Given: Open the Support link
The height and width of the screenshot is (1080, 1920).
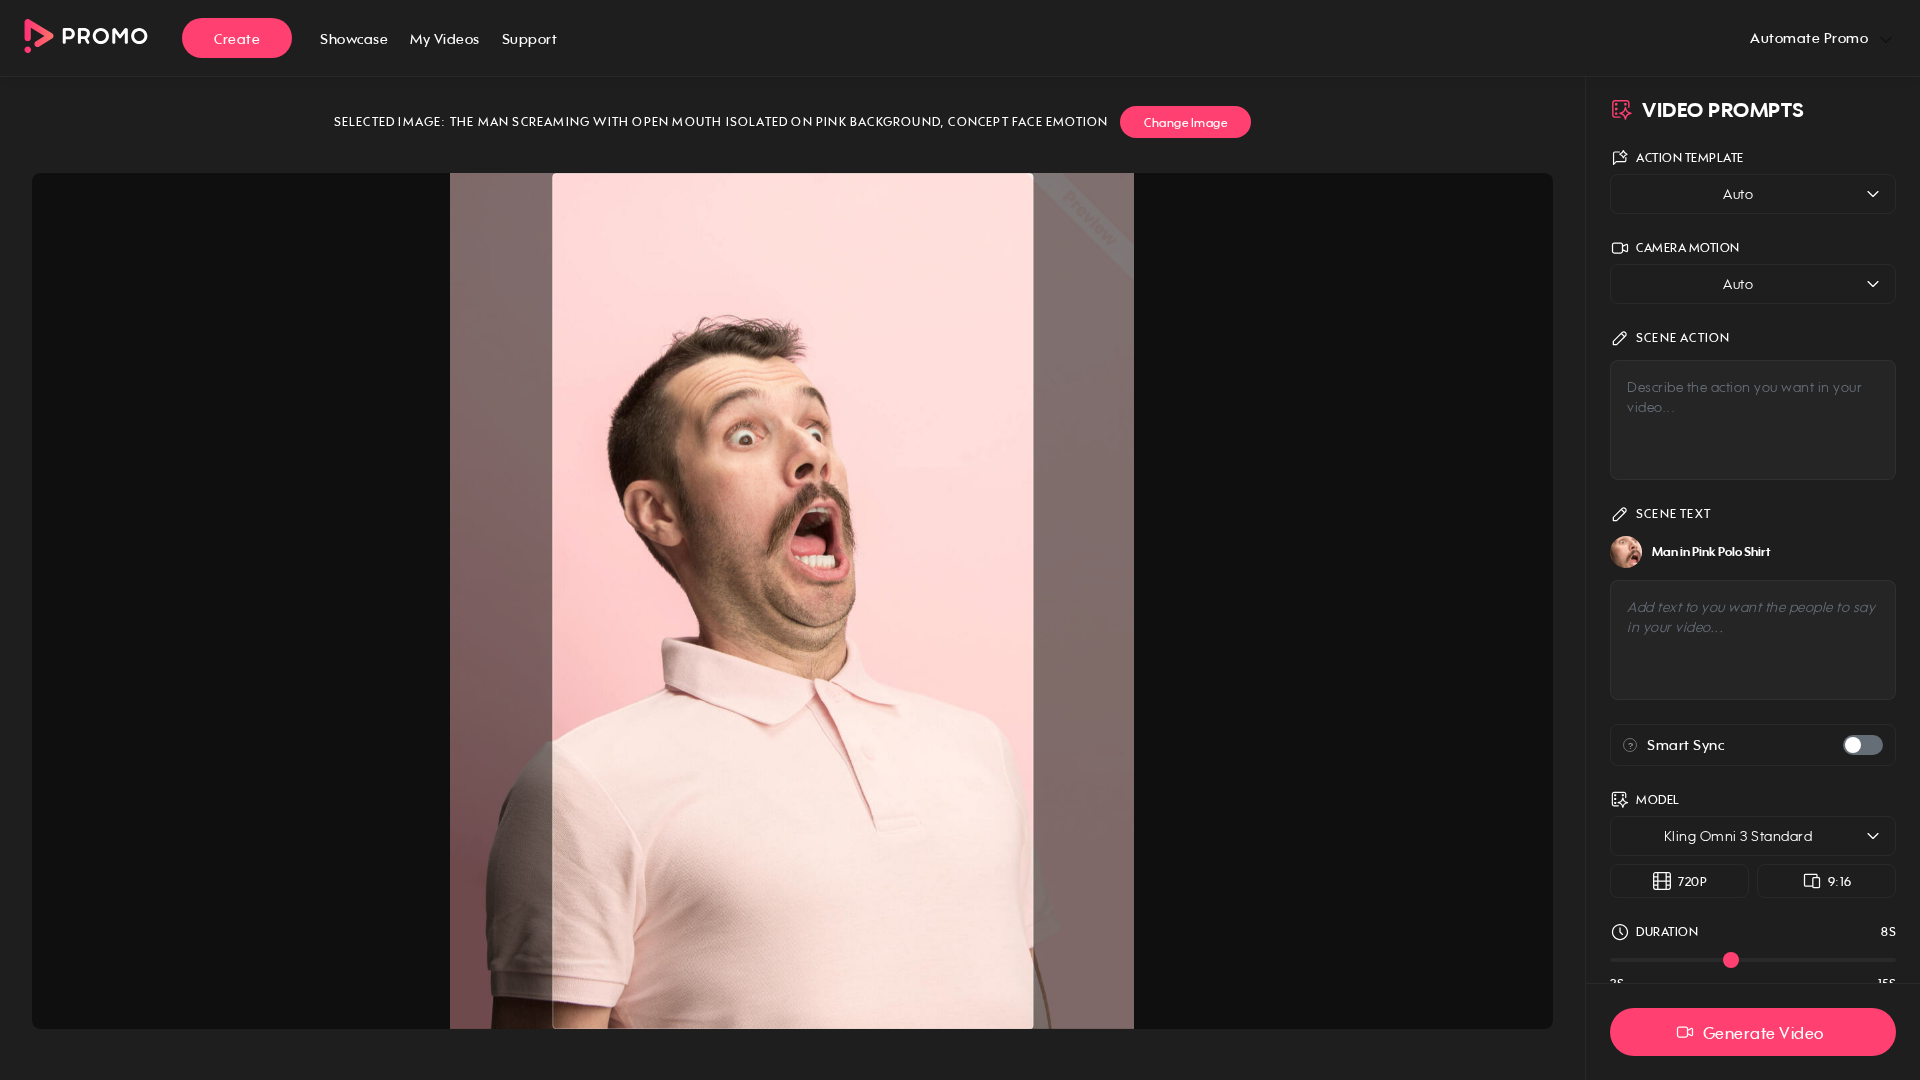Looking at the screenshot, I should point(529,39).
